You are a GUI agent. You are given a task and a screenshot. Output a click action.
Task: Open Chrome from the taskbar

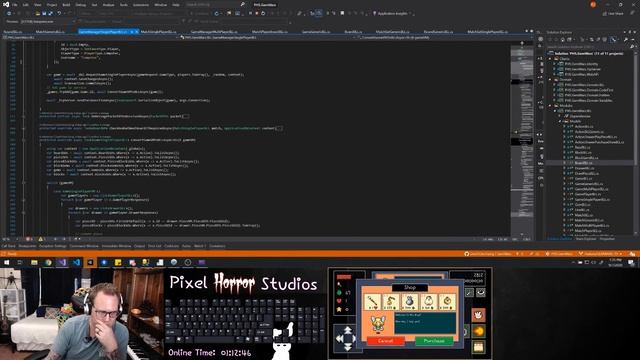point(48,262)
